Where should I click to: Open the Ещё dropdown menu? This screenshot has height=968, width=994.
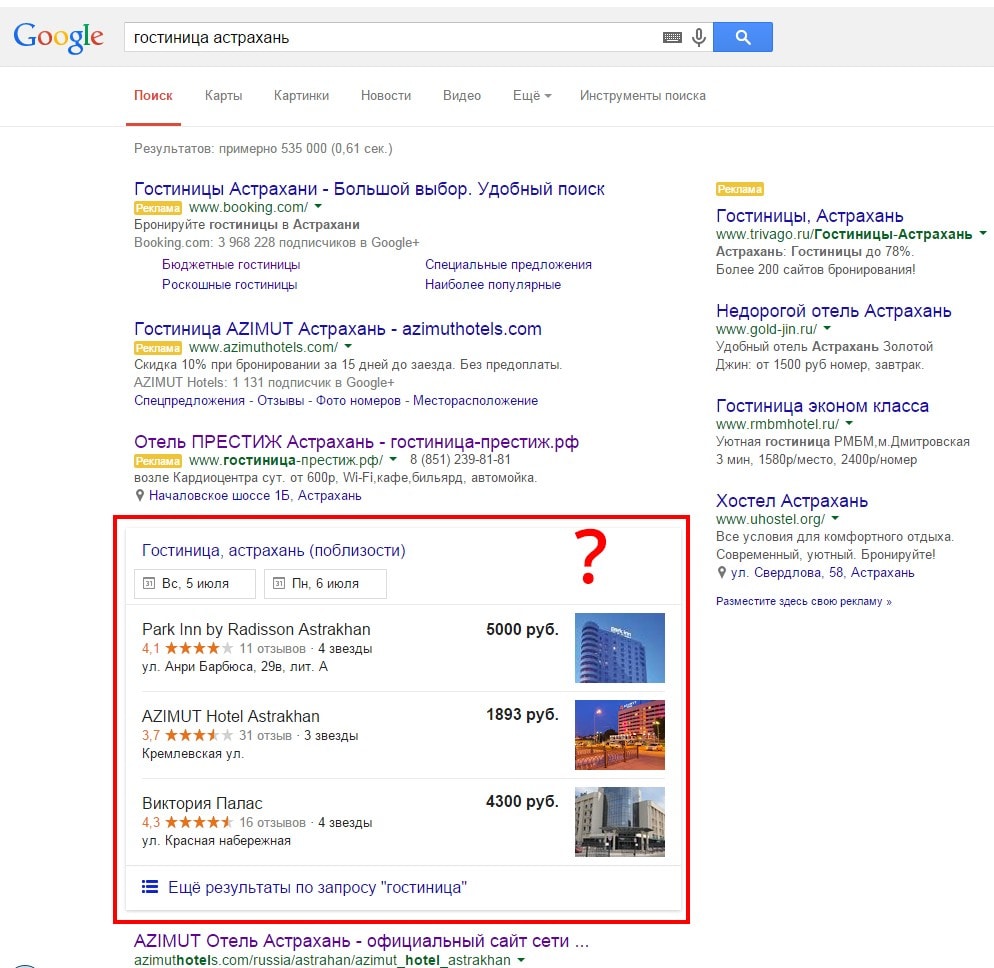532,96
